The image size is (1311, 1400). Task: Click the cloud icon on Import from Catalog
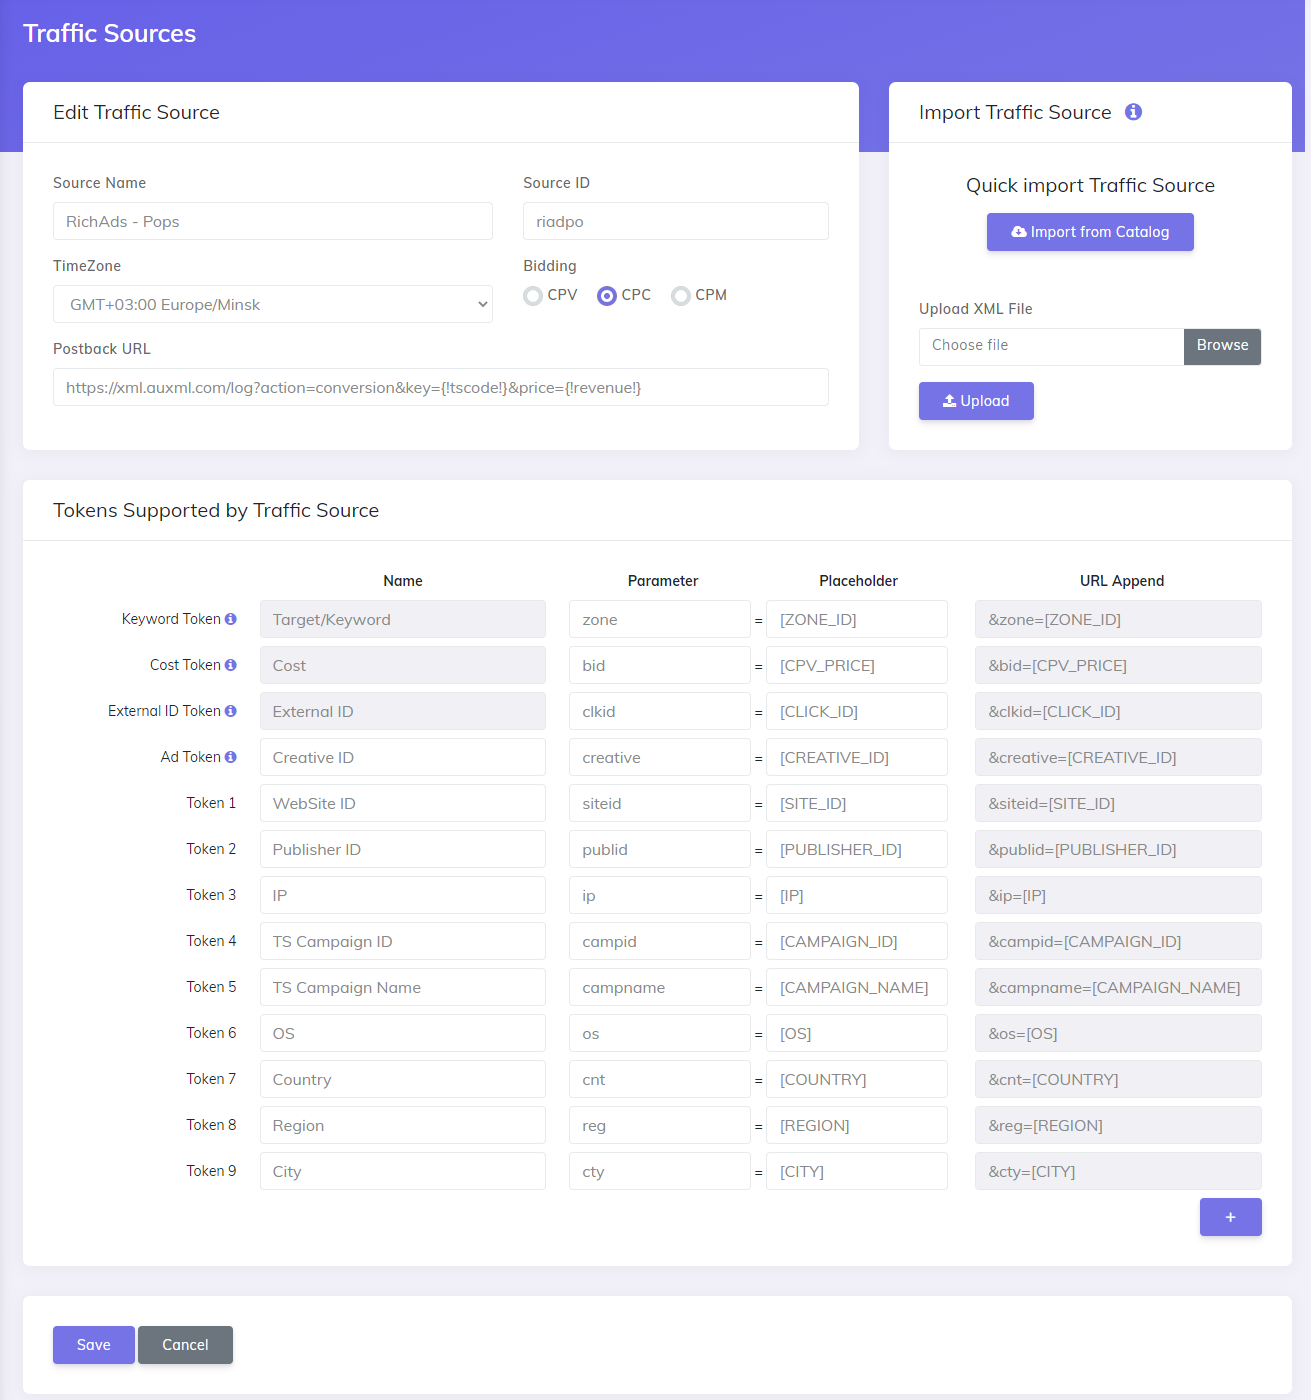tap(1020, 231)
